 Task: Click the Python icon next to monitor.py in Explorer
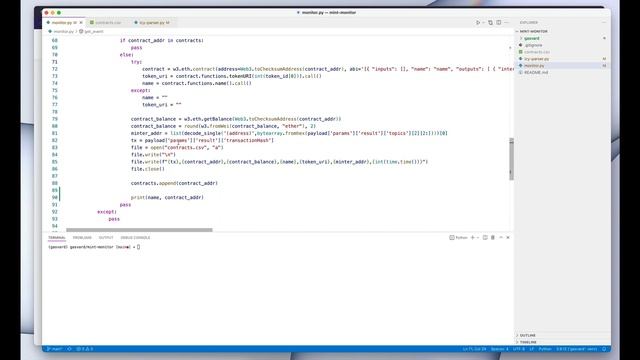click(520, 65)
